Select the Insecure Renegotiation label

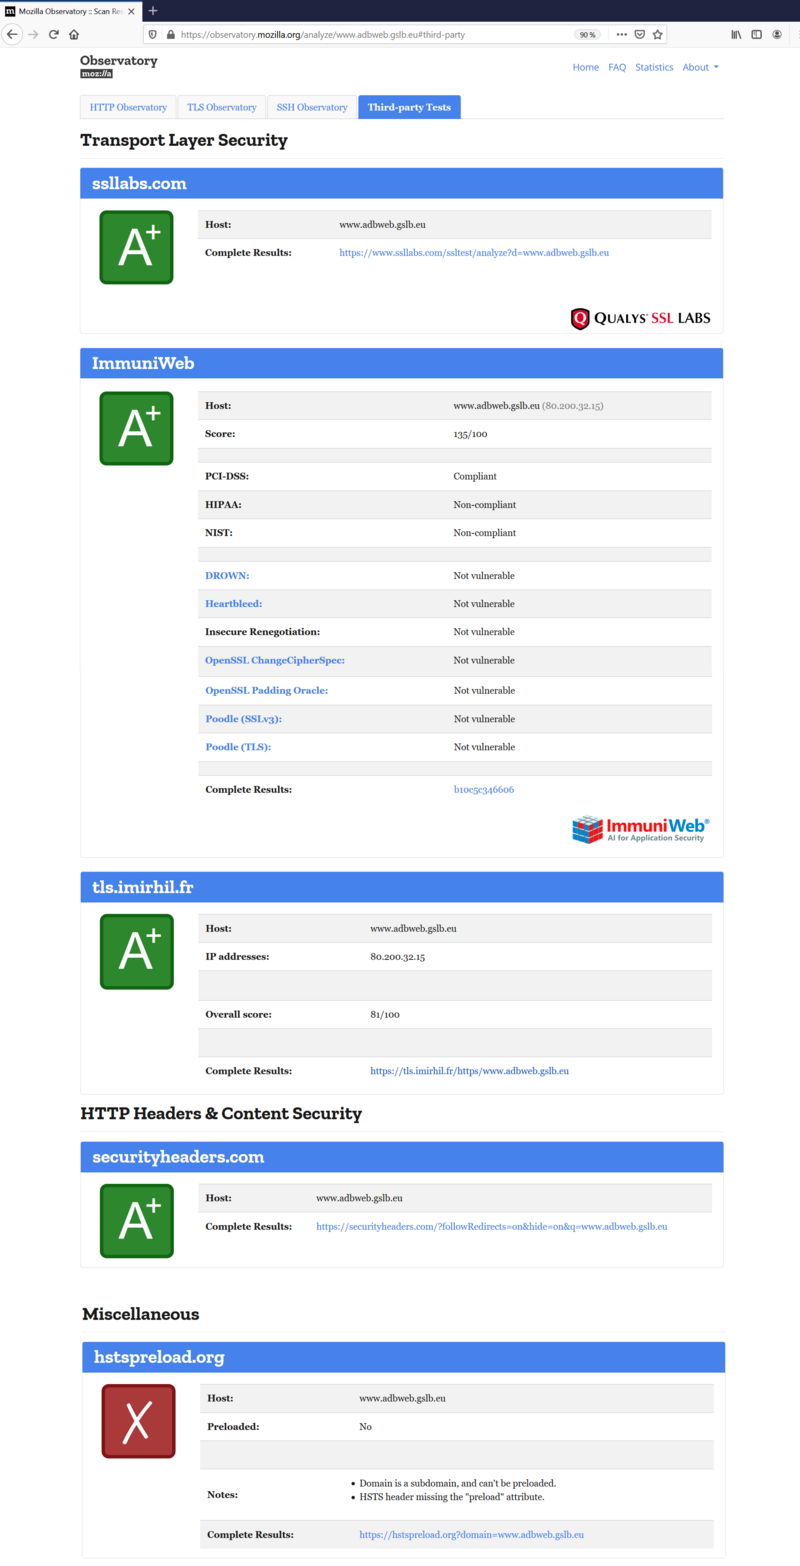pos(263,632)
